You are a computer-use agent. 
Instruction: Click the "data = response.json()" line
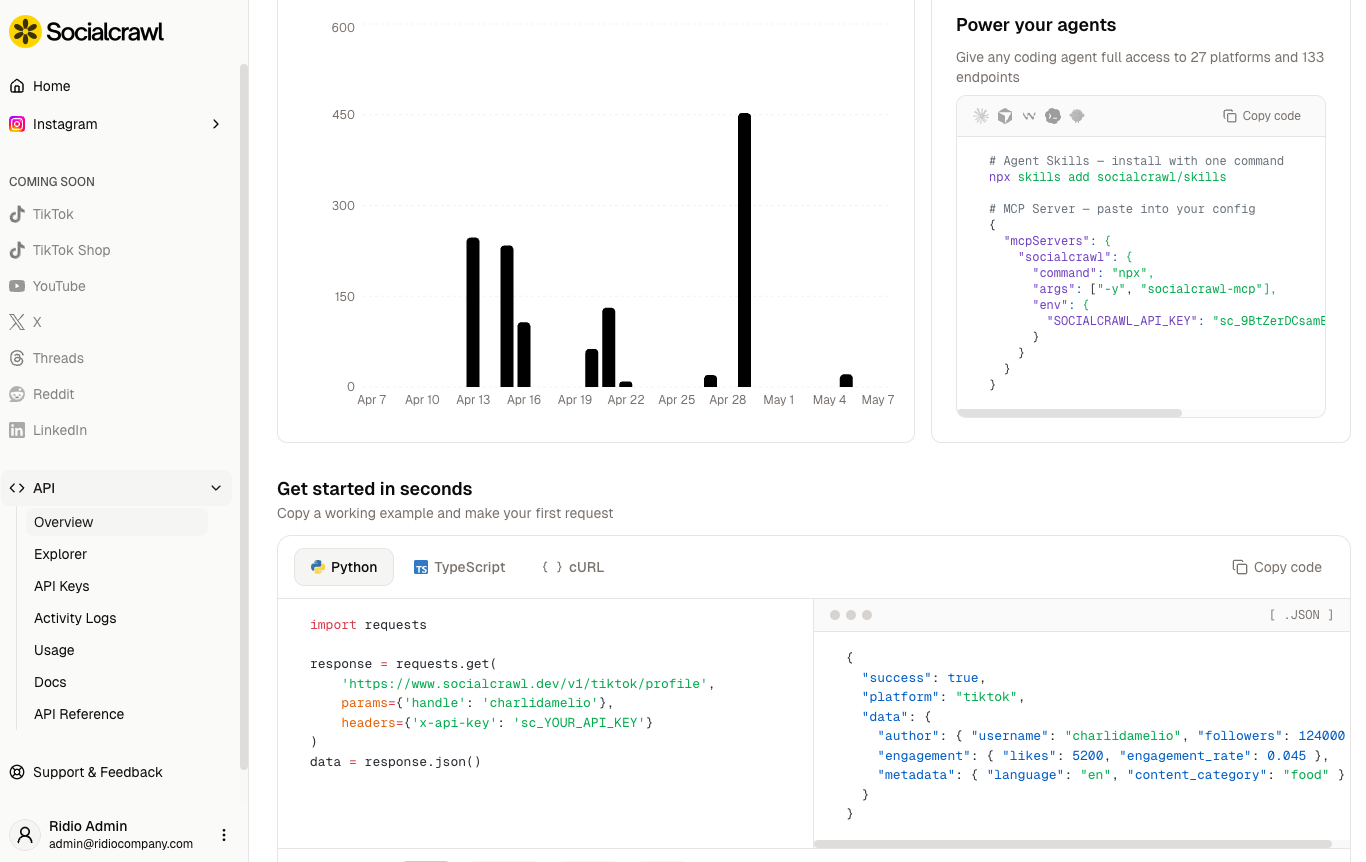click(396, 762)
